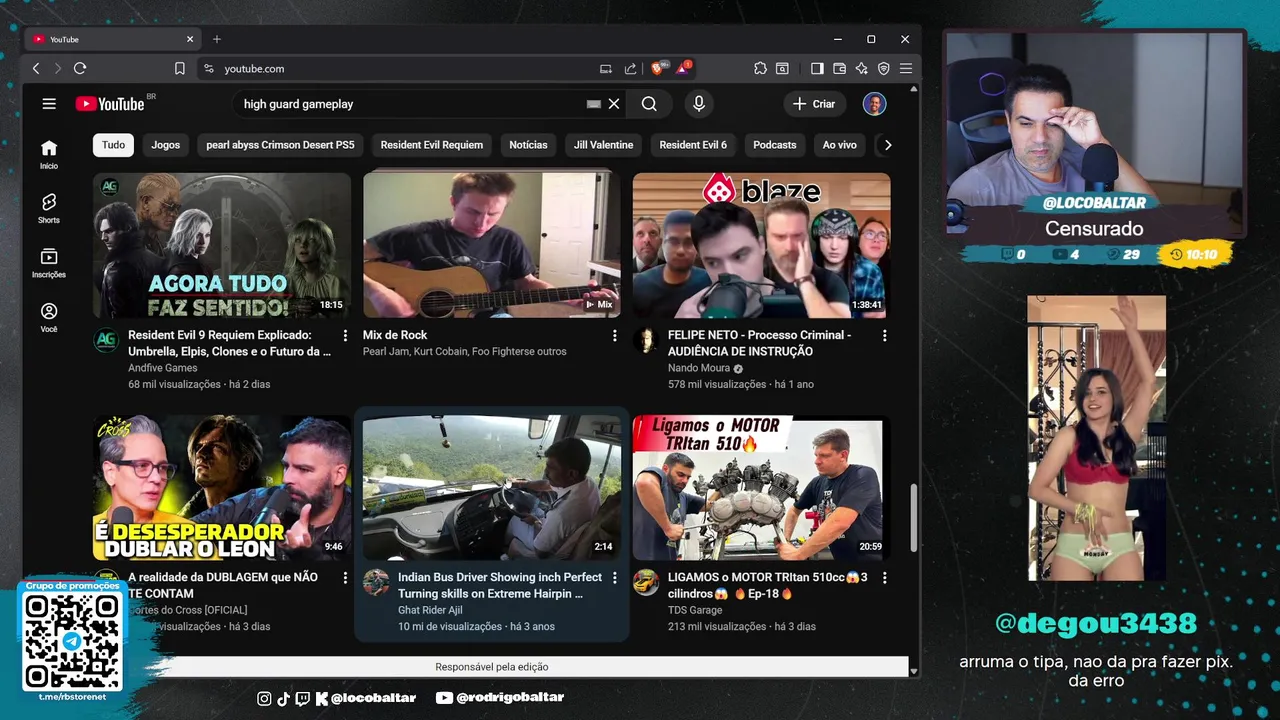
Task: Select the Notícias filter chip
Action: (x=528, y=145)
